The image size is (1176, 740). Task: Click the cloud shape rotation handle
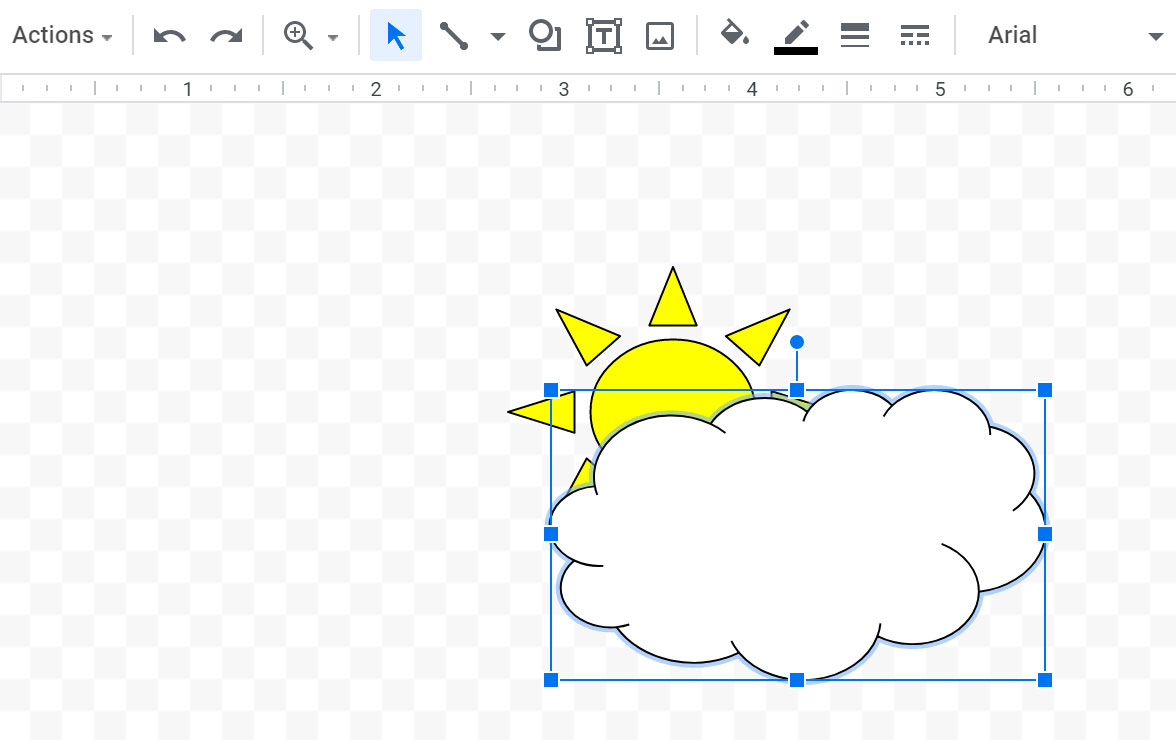pos(797,341)
